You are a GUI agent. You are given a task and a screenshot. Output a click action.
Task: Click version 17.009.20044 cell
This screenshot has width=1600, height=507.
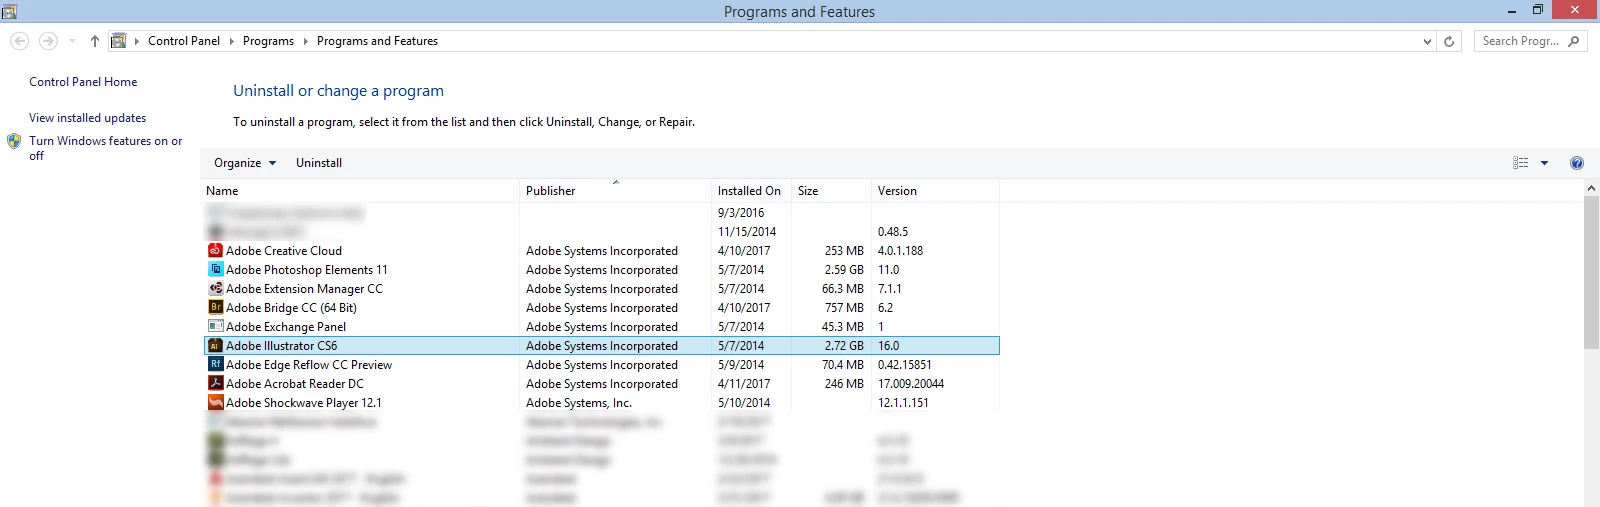(911, 384)
